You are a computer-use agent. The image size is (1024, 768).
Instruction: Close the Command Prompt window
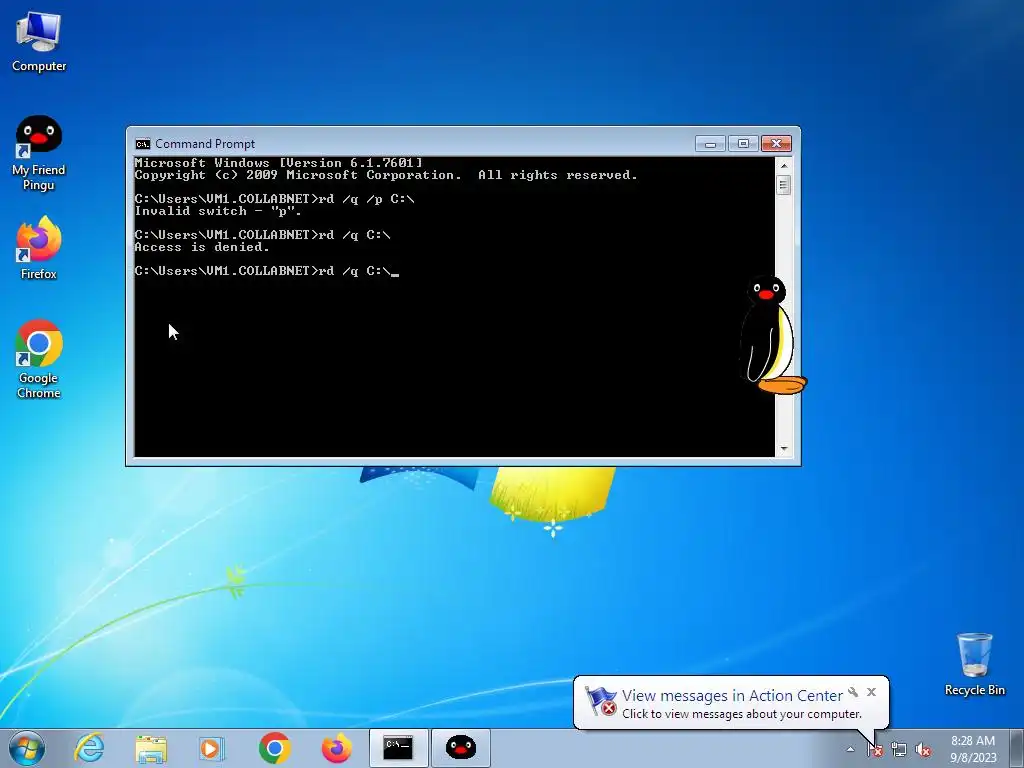point(776,144)
